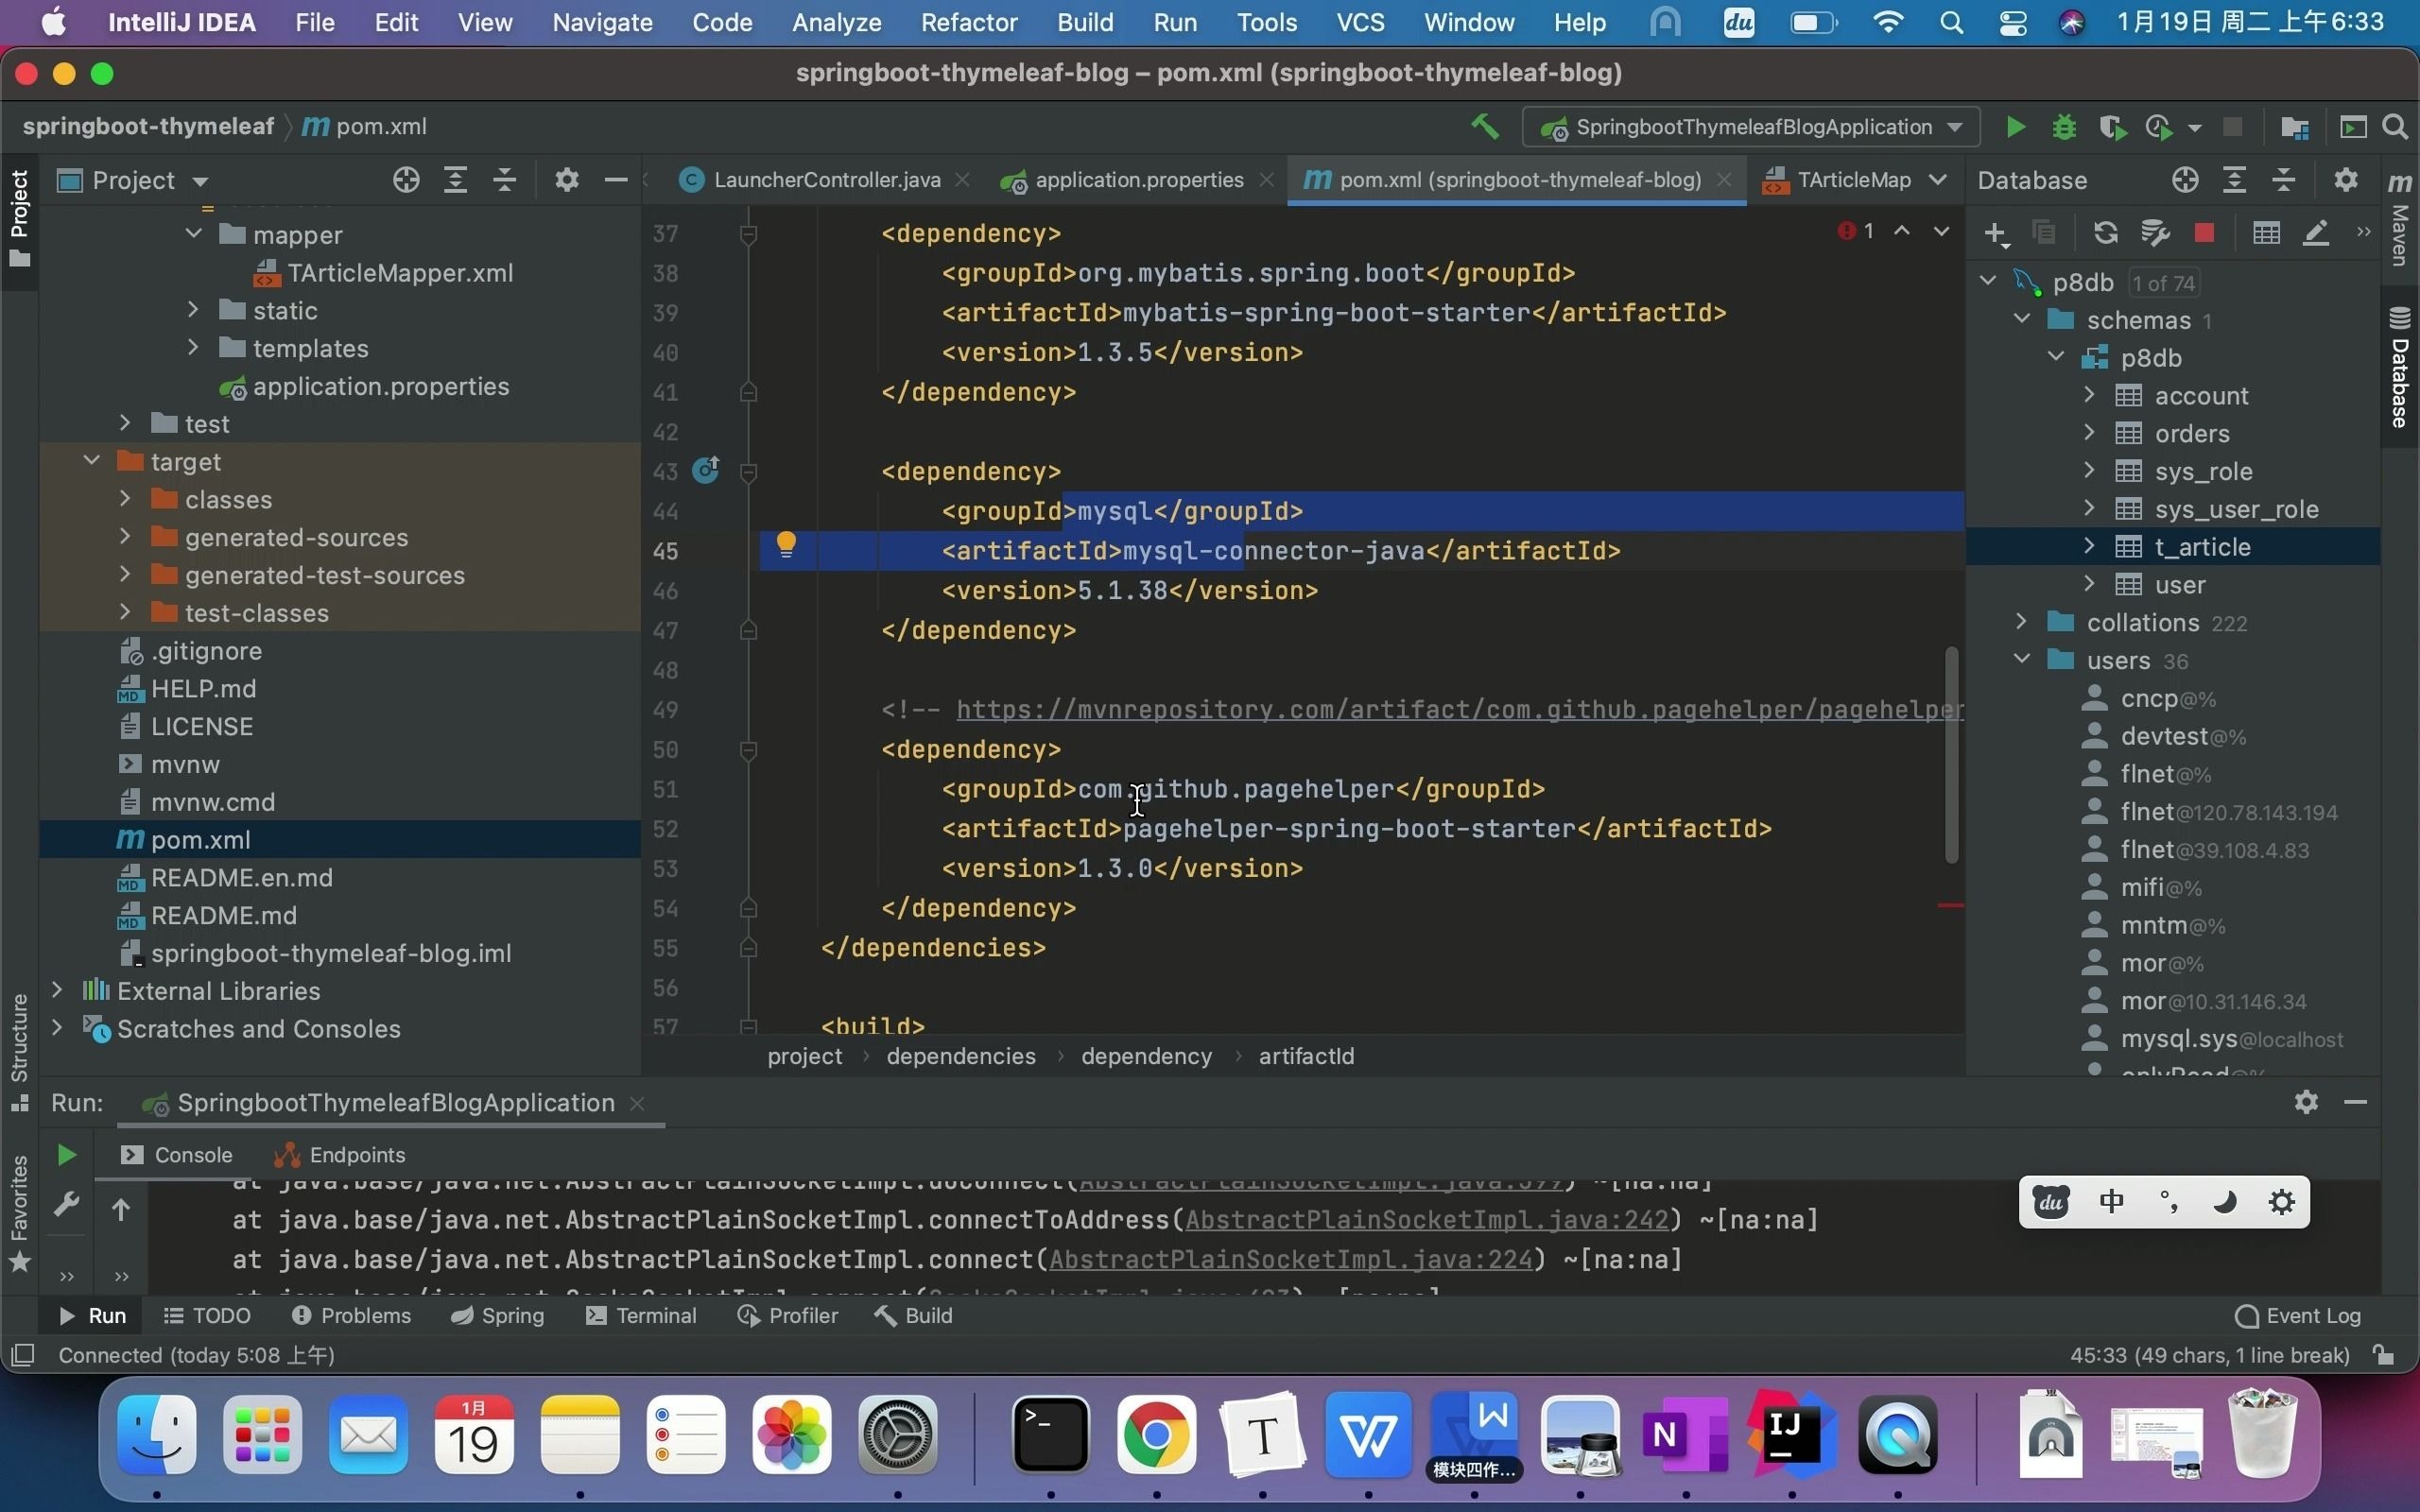Screen dimensions: 2420x1512
Task: Add a new data source with the plus icon
Action: (x=1995, y=232)
